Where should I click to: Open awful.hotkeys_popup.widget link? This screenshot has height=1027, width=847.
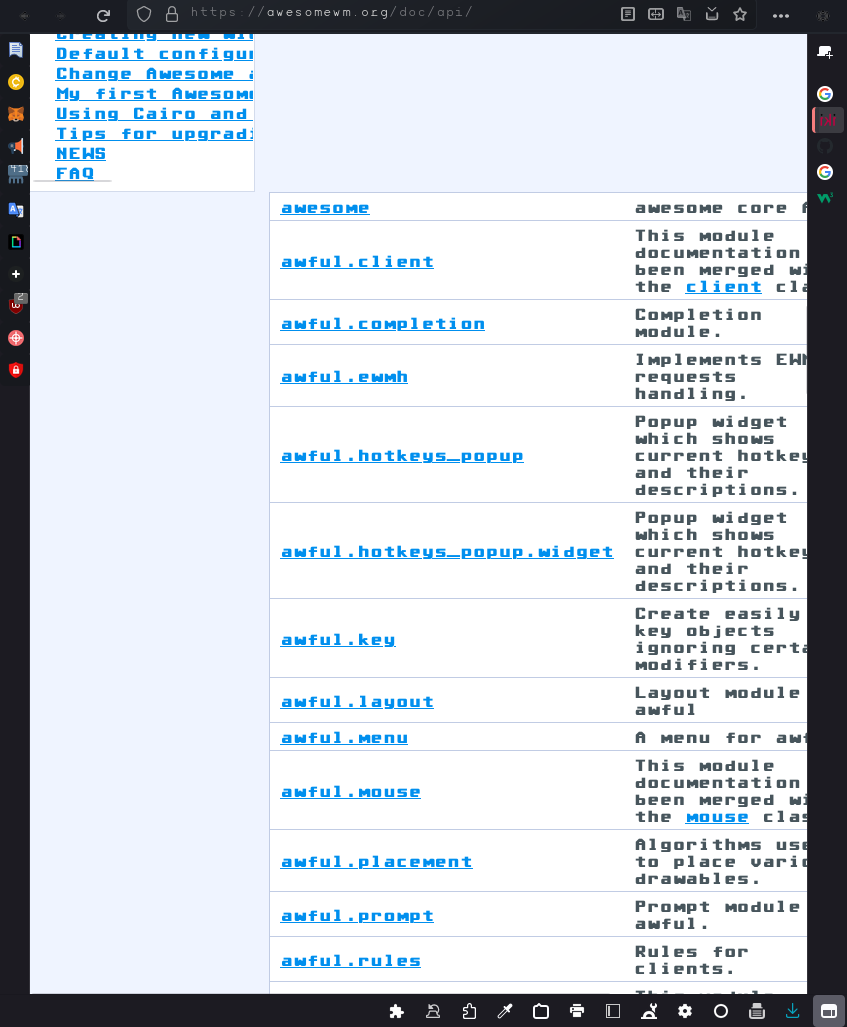click(447, 551)
